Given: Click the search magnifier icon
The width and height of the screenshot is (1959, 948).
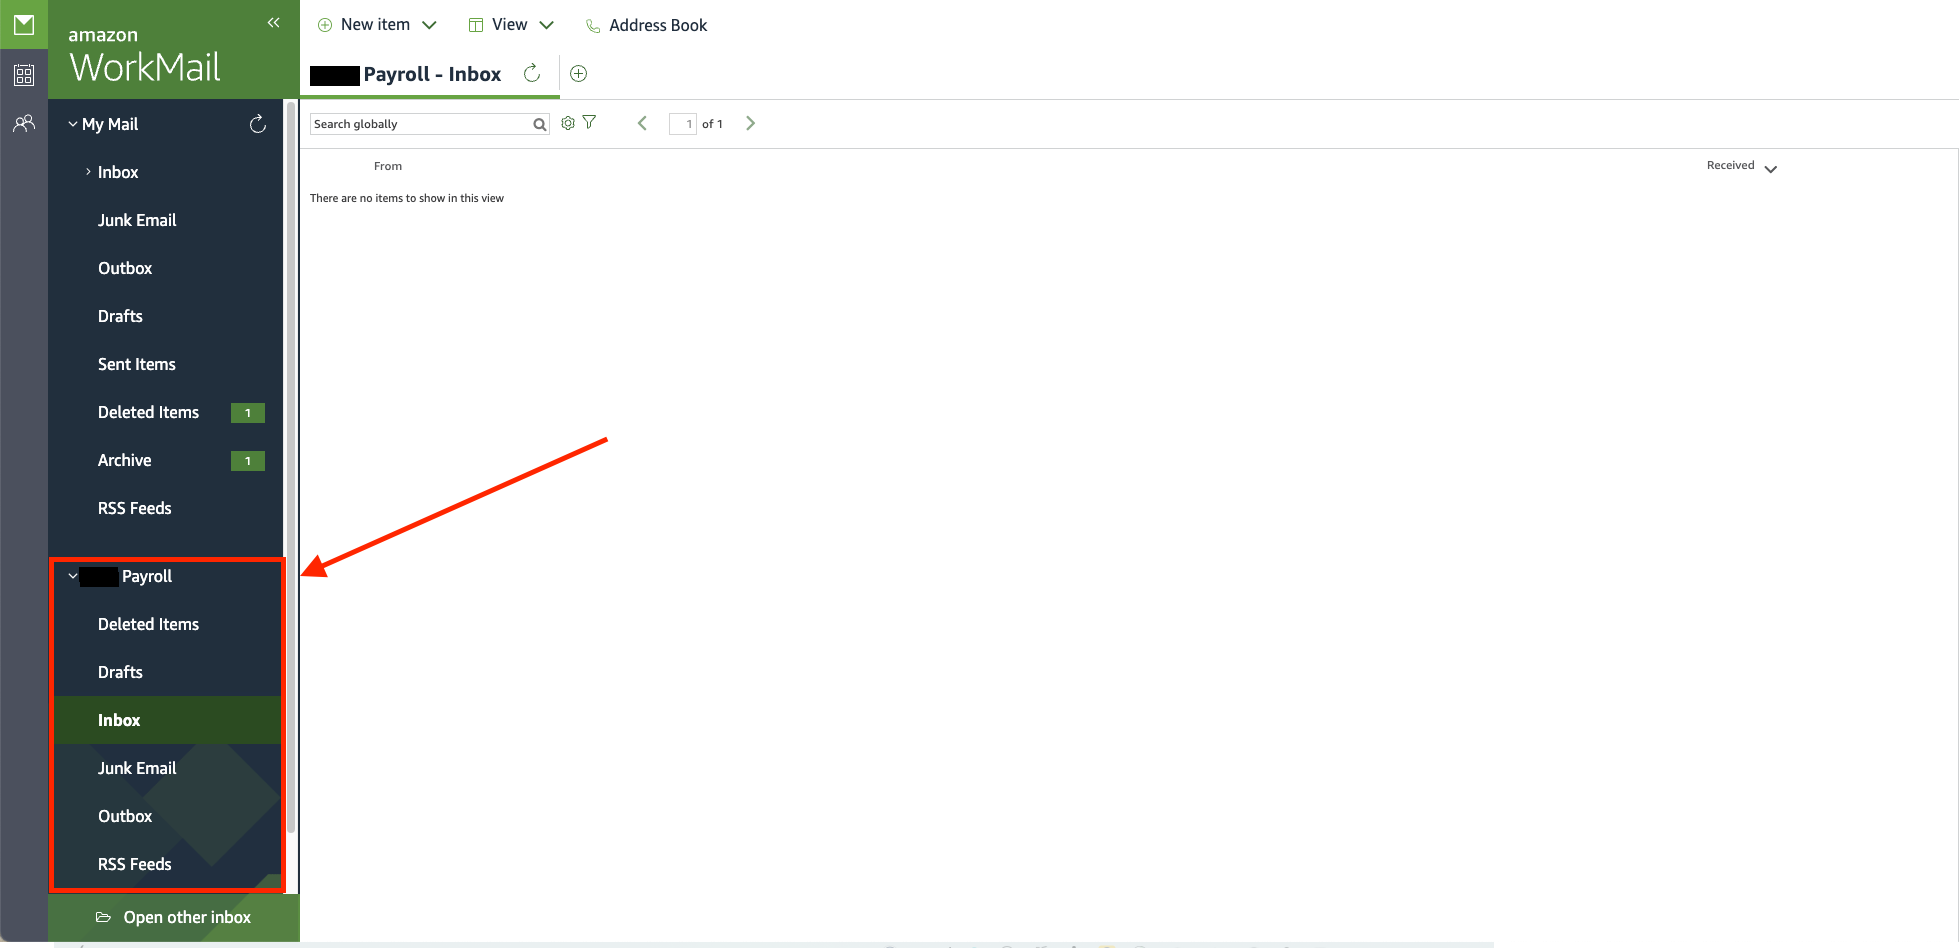Looking at the screenshot, I should [540, 124].
